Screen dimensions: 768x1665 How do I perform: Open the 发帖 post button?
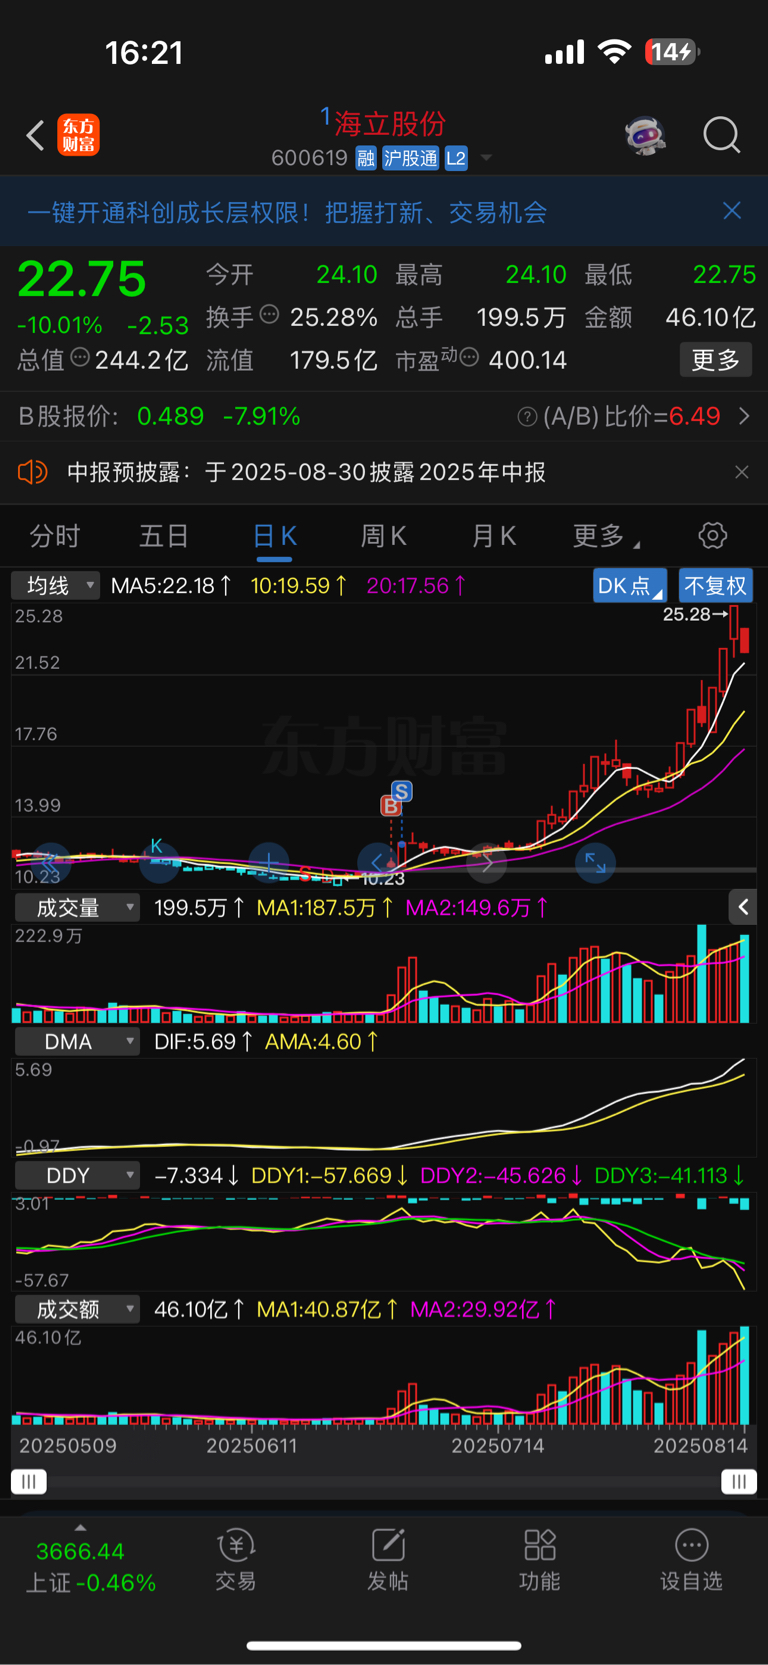click(388, 1559)
